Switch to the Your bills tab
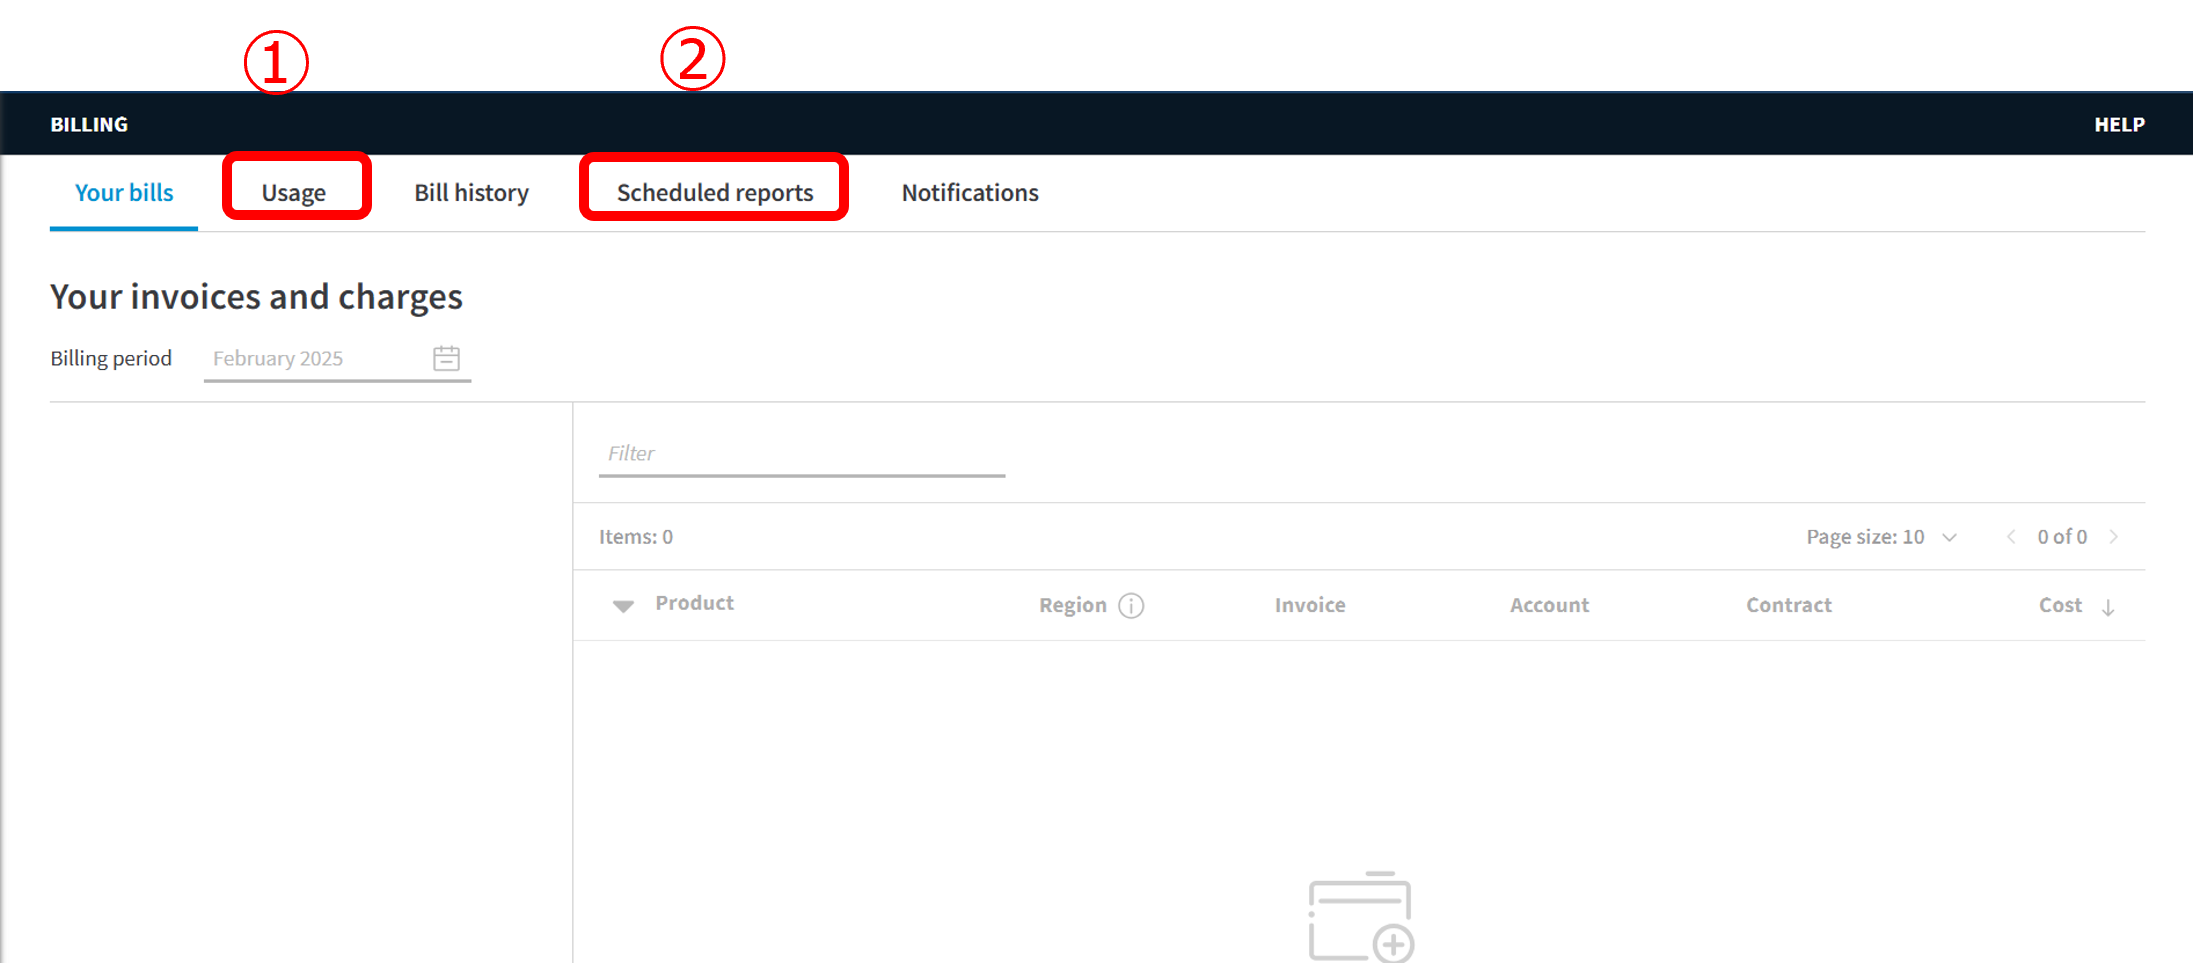2193x963 pixels. tap(124, 192)
